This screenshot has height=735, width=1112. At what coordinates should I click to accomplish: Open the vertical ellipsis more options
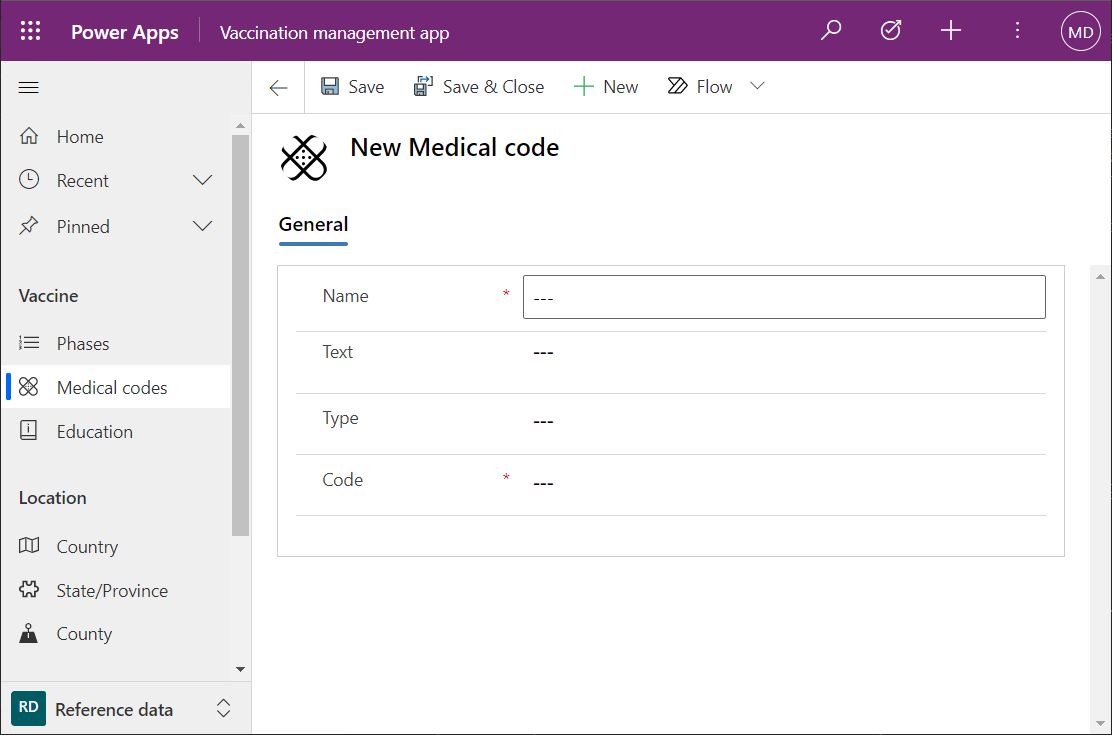point(1017,31)
